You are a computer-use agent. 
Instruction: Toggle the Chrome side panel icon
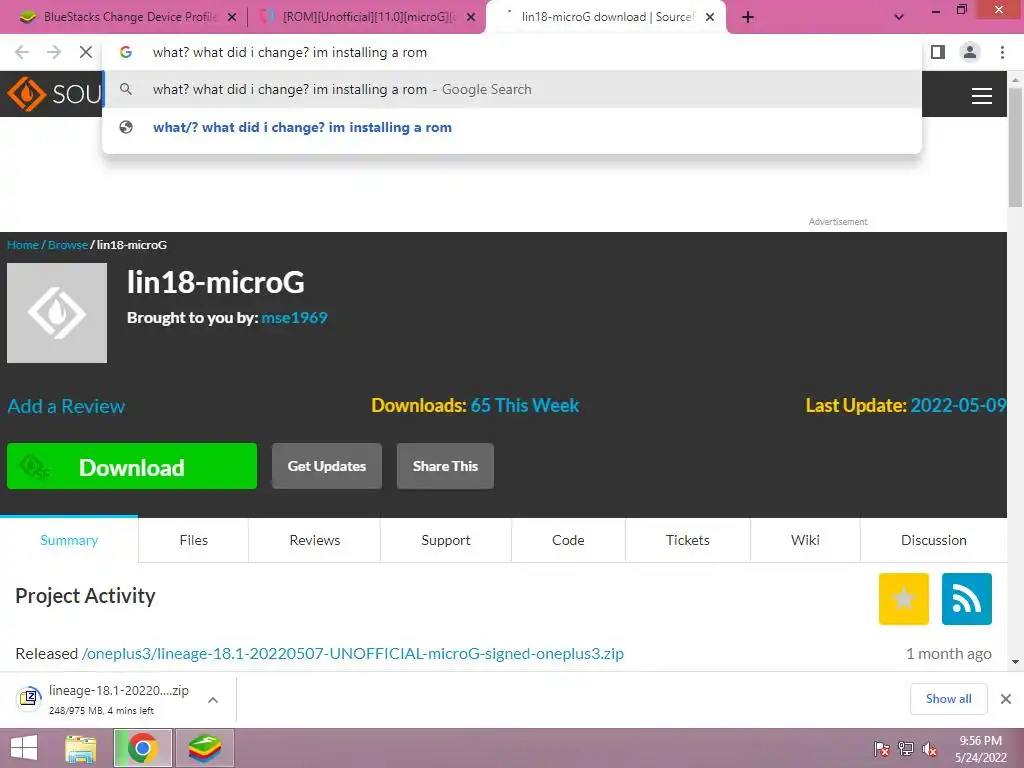[x=938, y=52]
